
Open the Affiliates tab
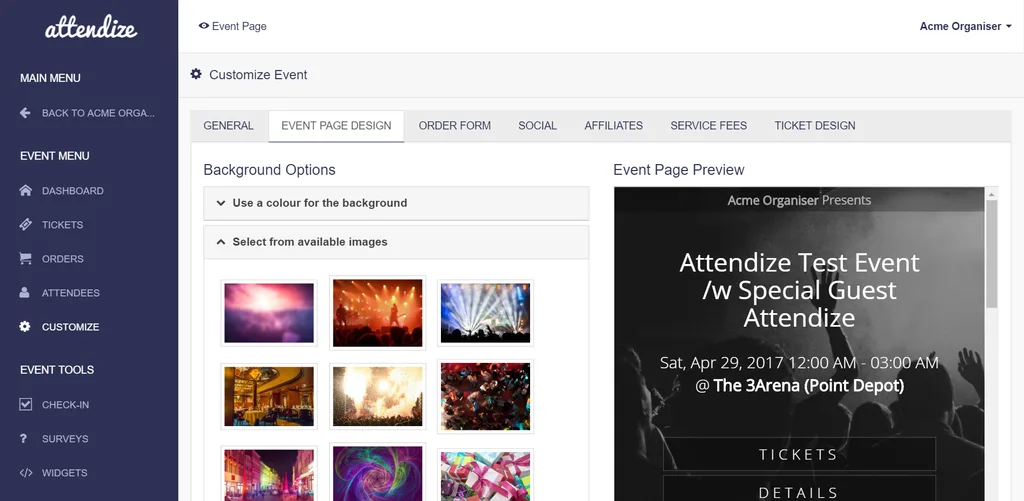613,126
